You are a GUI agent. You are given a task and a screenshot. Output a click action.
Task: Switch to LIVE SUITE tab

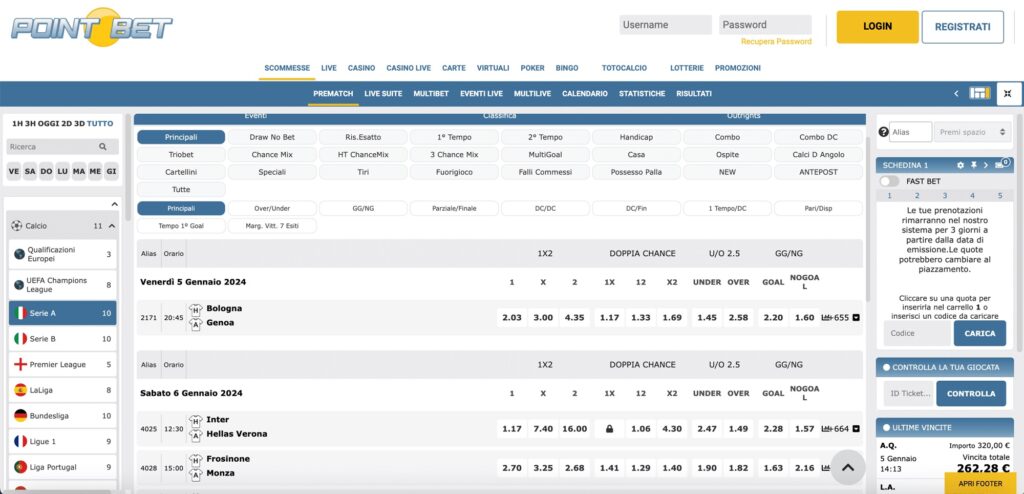[383, 93]
